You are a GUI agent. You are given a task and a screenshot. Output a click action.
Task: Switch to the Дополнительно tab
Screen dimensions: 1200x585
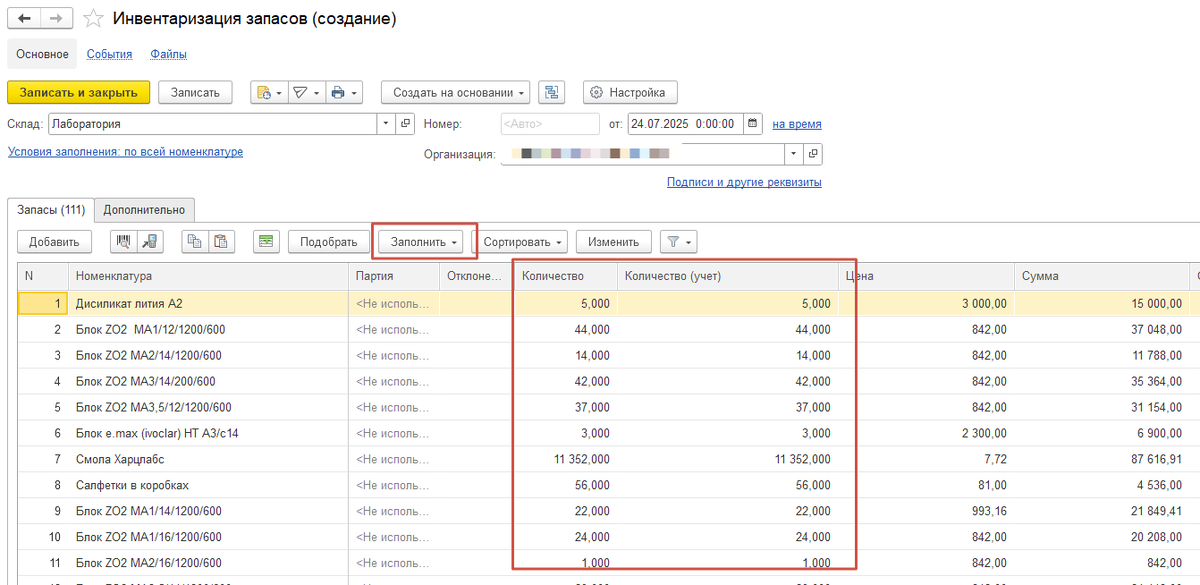(x=145, y=210)
